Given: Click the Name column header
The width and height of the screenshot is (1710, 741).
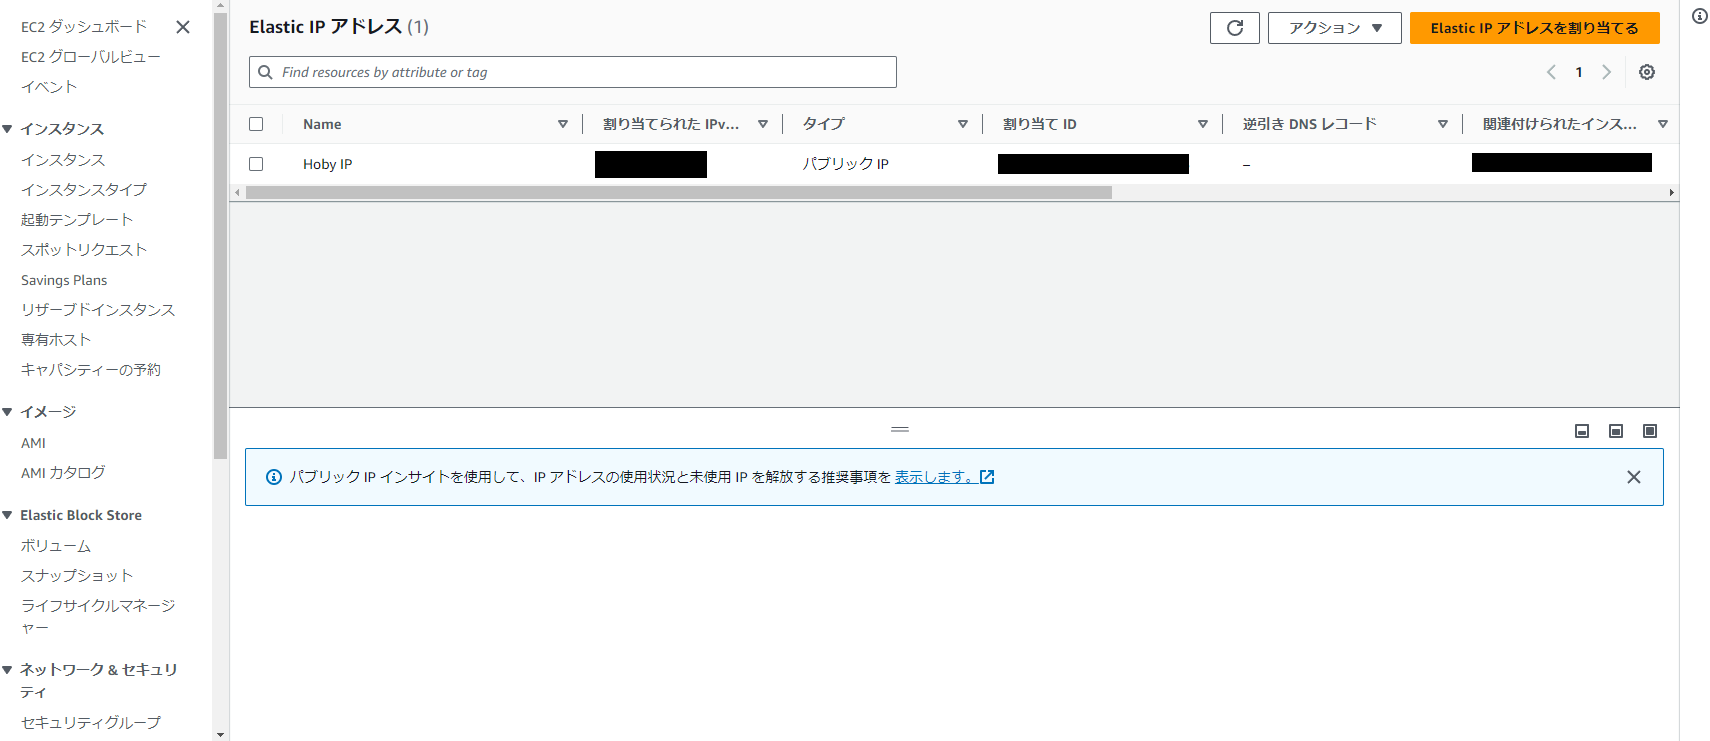Looking at the screenshot, I should pyautogui.click(x=322, y=124).
